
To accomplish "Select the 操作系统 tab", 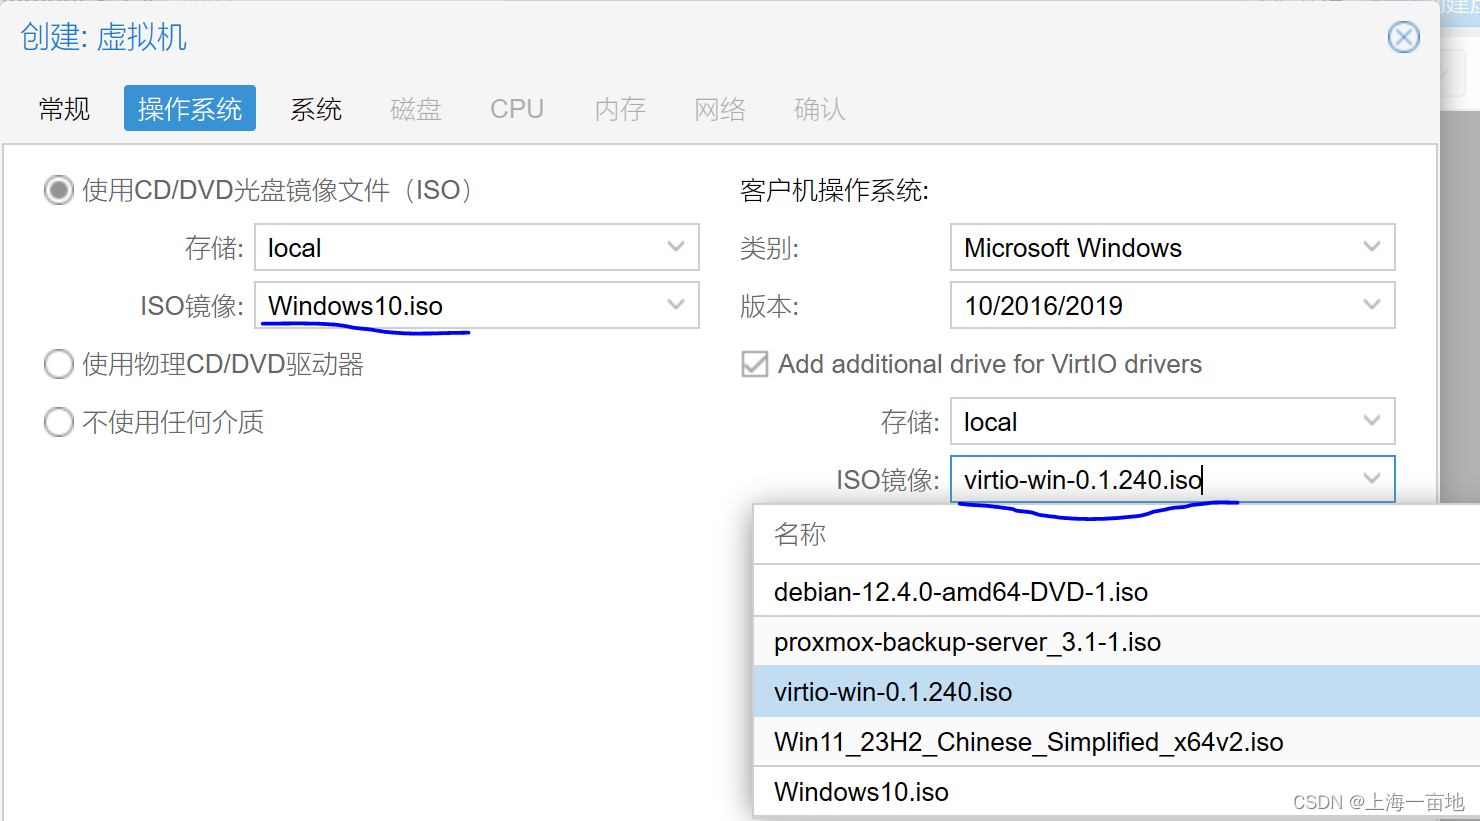I will coord(190,109).
